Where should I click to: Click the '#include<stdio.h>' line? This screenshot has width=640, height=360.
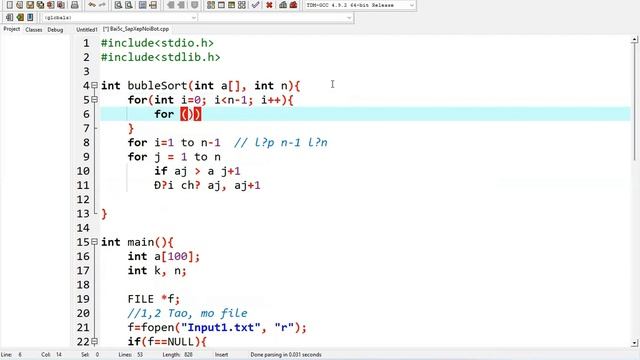click(157, 43)
